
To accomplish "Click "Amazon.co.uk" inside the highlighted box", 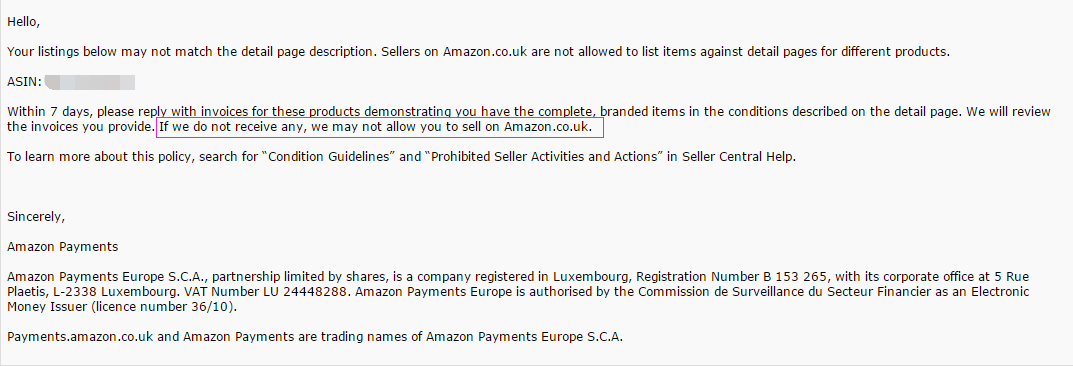I will click(547, 127).
